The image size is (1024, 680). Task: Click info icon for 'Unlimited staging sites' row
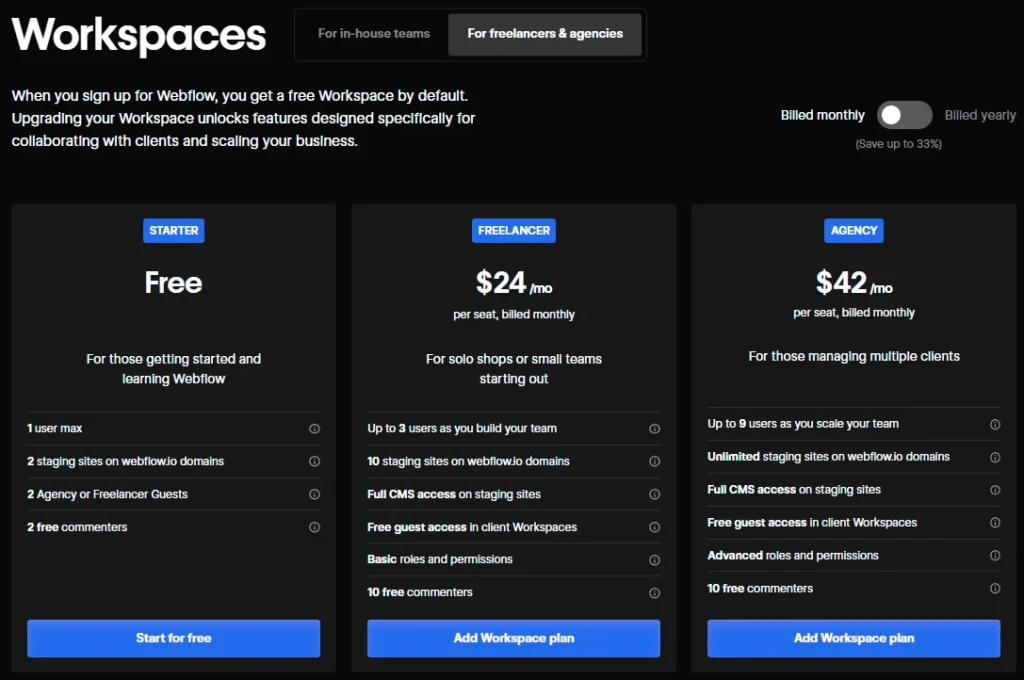point(995,457)
